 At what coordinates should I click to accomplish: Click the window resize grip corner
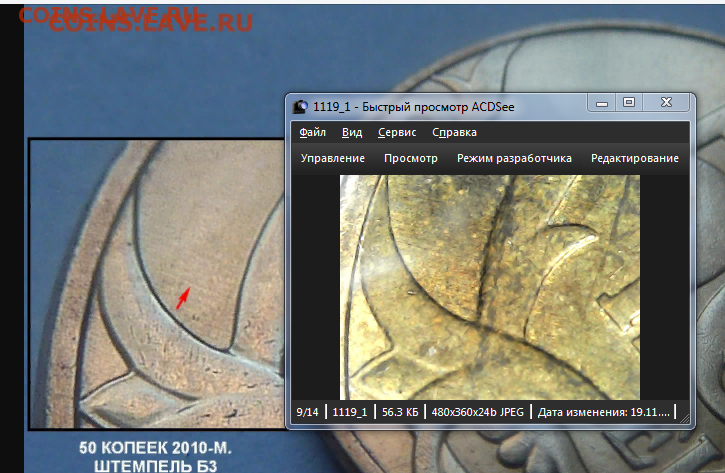pyautogui.click(x=685, y=419)
